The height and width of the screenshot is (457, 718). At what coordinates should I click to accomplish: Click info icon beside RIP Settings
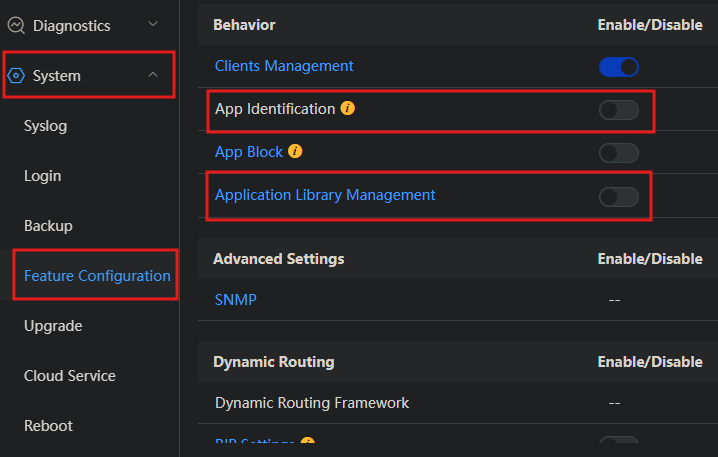308,443
